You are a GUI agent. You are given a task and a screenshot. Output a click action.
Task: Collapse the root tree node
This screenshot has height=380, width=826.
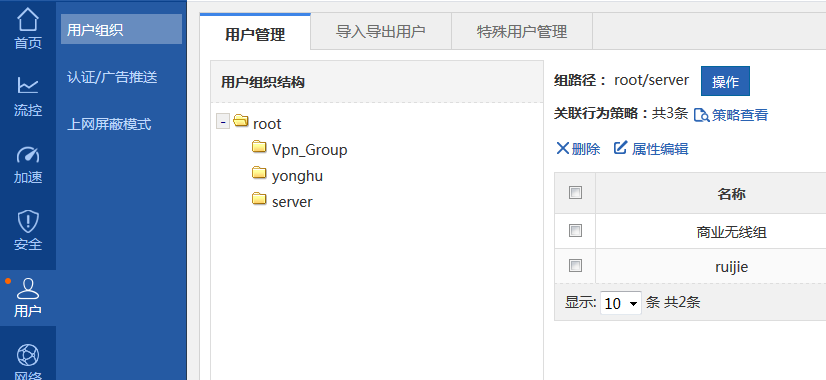tap(223, 122)
